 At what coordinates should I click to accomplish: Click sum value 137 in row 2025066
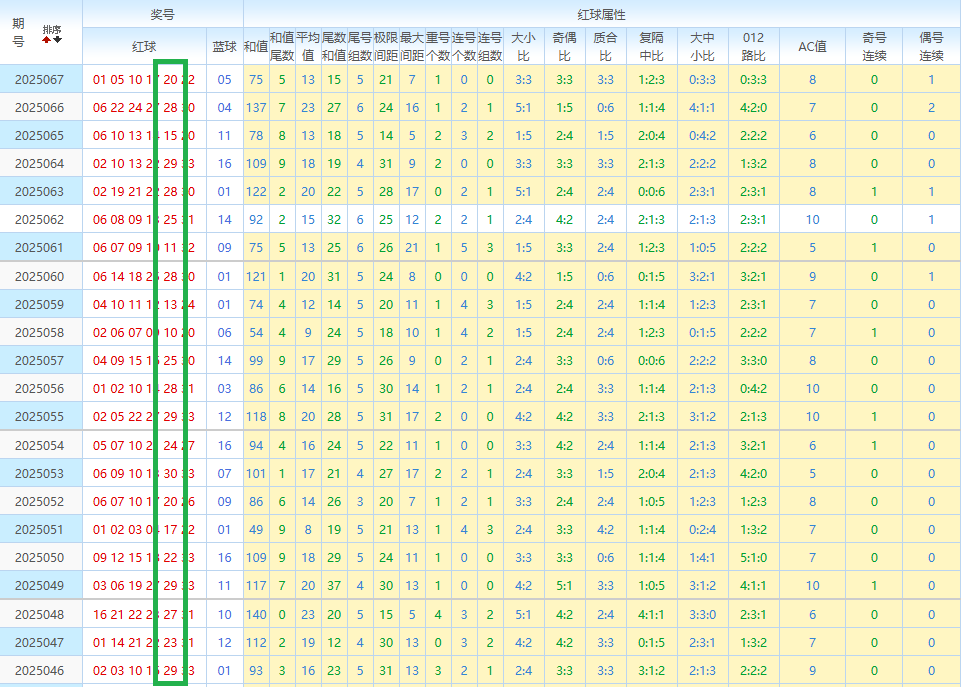(256, 108)
